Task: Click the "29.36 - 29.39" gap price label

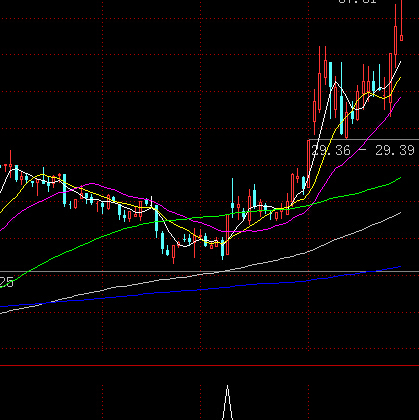Action: click(363, 150)
